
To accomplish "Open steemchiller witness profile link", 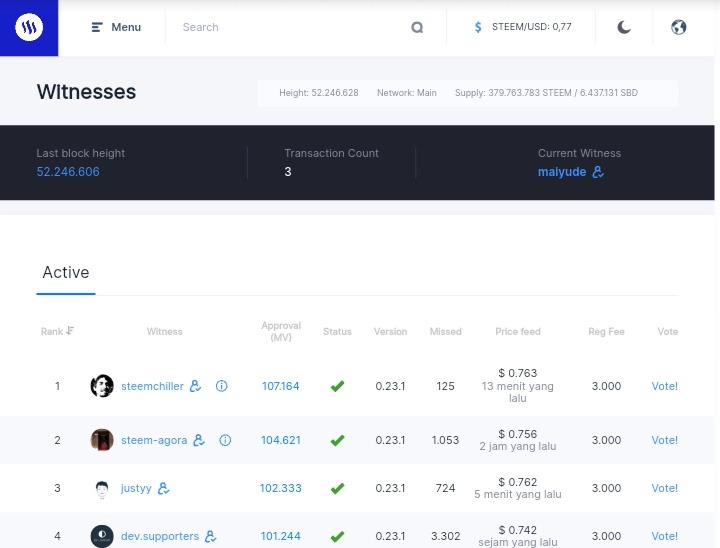I will [152, 386].
